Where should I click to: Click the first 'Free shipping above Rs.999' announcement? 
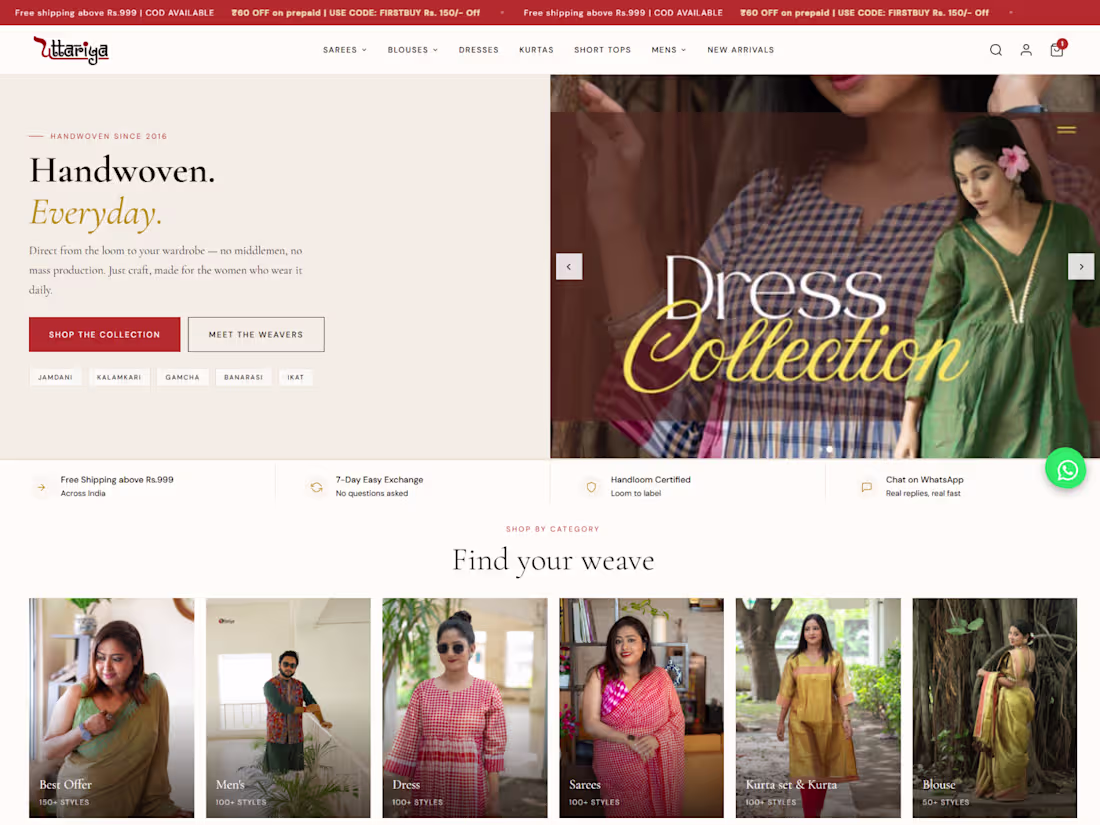[114, 13]
